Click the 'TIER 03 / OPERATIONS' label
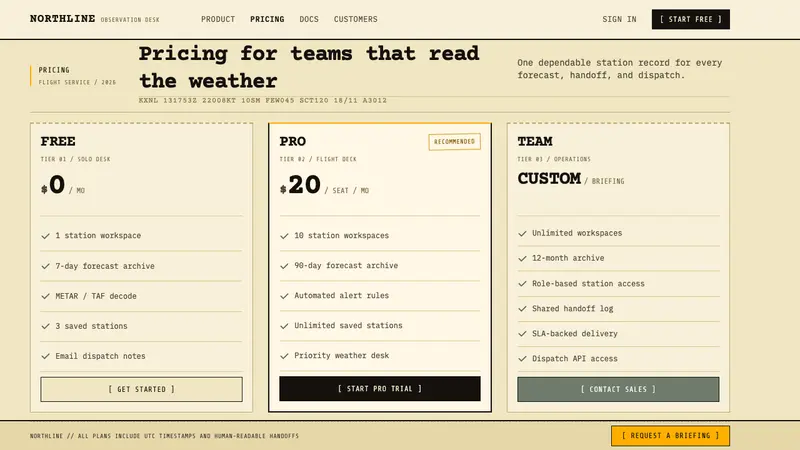The image size is (800, 450). 554,159
